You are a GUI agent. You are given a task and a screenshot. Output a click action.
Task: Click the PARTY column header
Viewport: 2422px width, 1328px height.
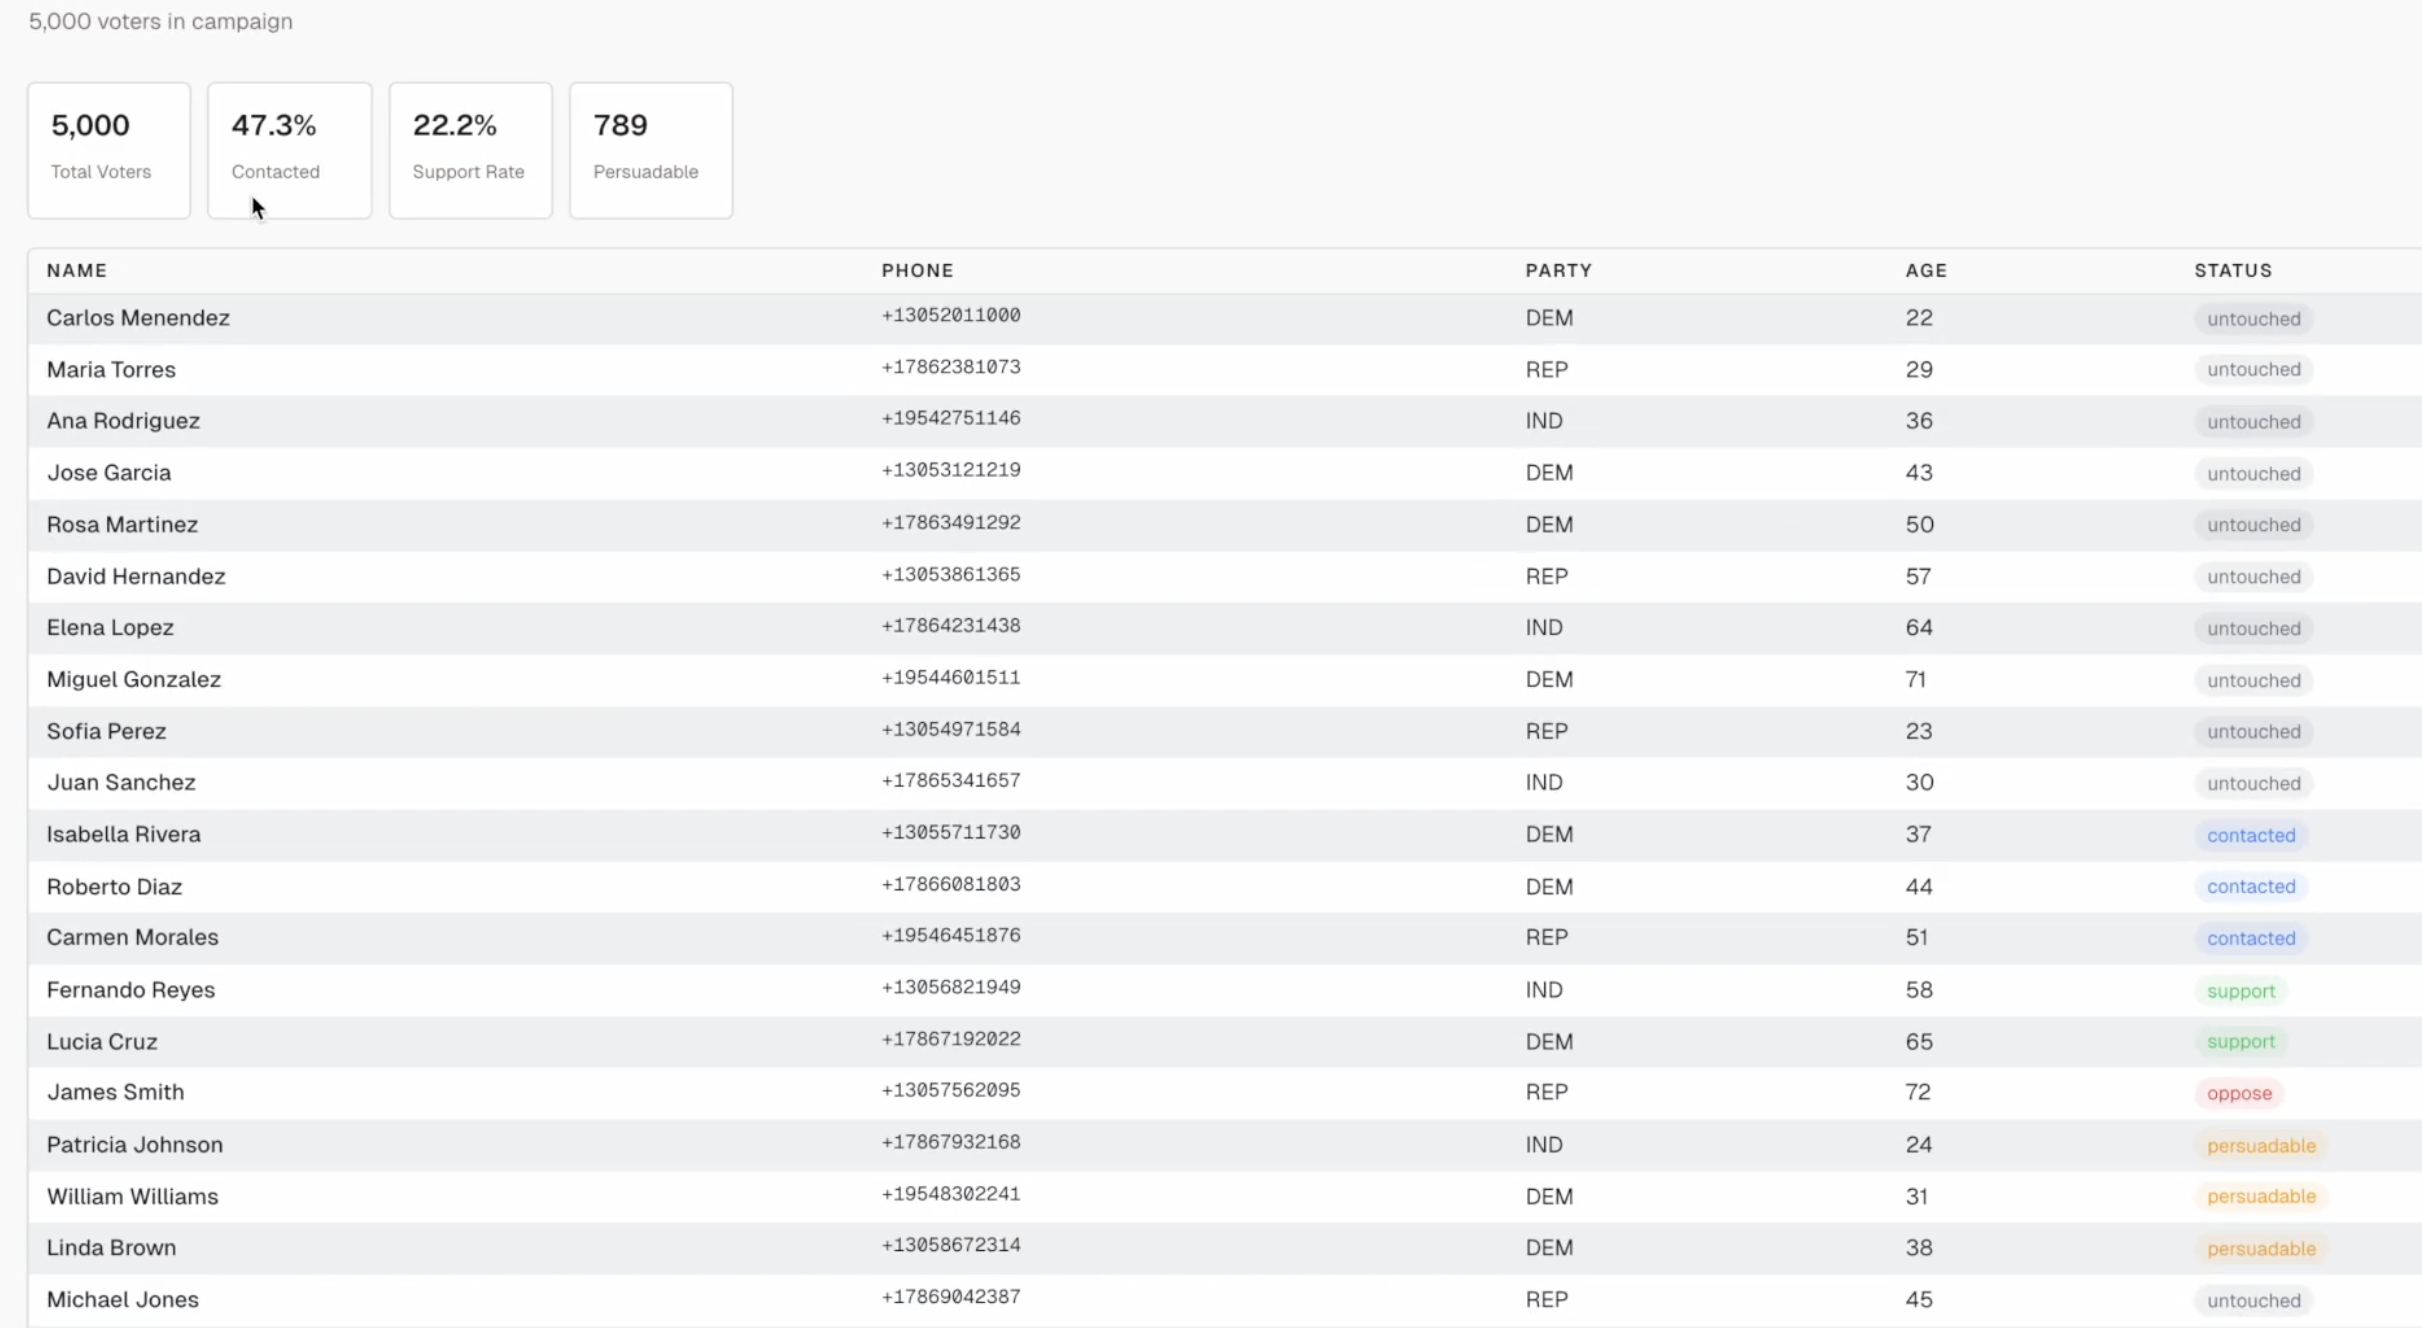pyautogui.click(x=1558, y=270)
